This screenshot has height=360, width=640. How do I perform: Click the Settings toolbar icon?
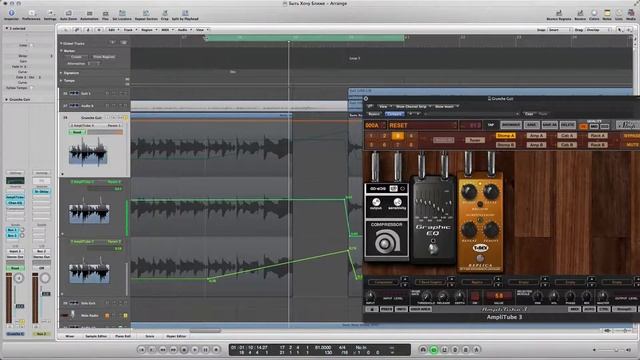(50, 15)
